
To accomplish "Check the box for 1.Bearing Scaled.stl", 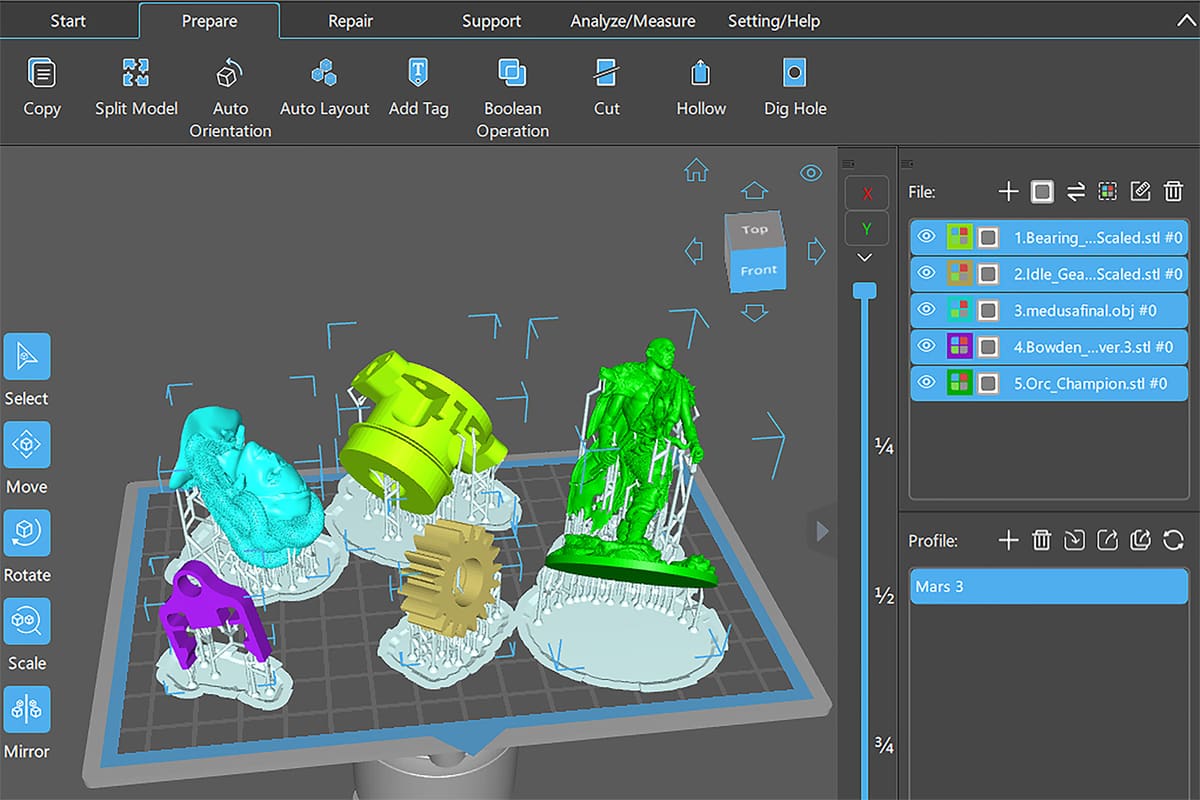I will coord(988,238).
